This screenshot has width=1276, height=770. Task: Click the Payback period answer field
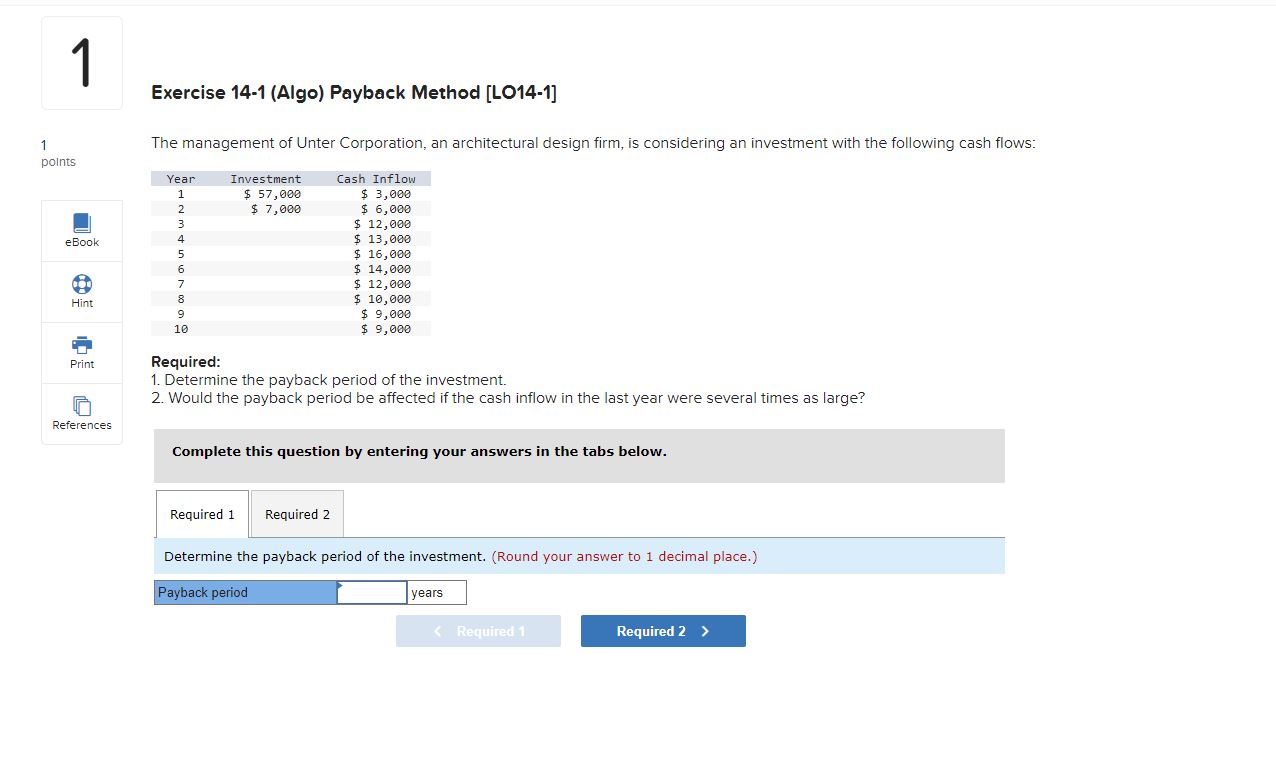click(x=372, y=593)
